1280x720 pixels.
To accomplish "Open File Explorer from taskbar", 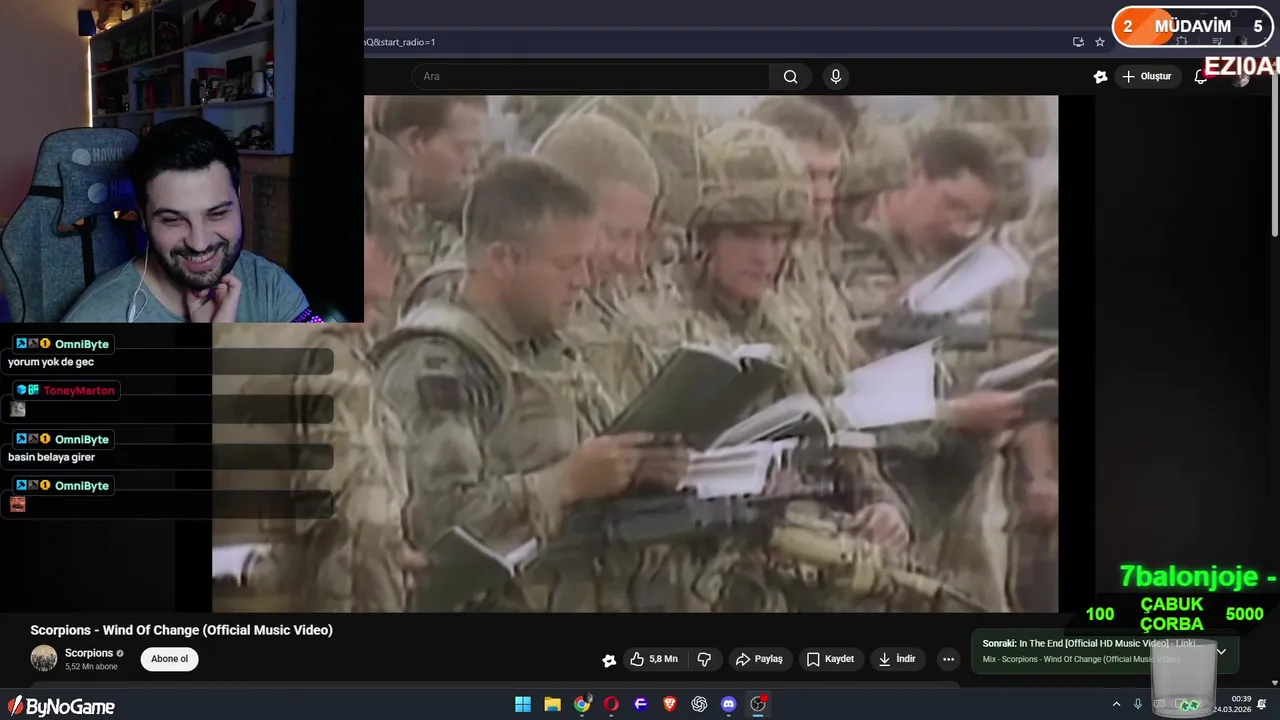I will (552, 704).
